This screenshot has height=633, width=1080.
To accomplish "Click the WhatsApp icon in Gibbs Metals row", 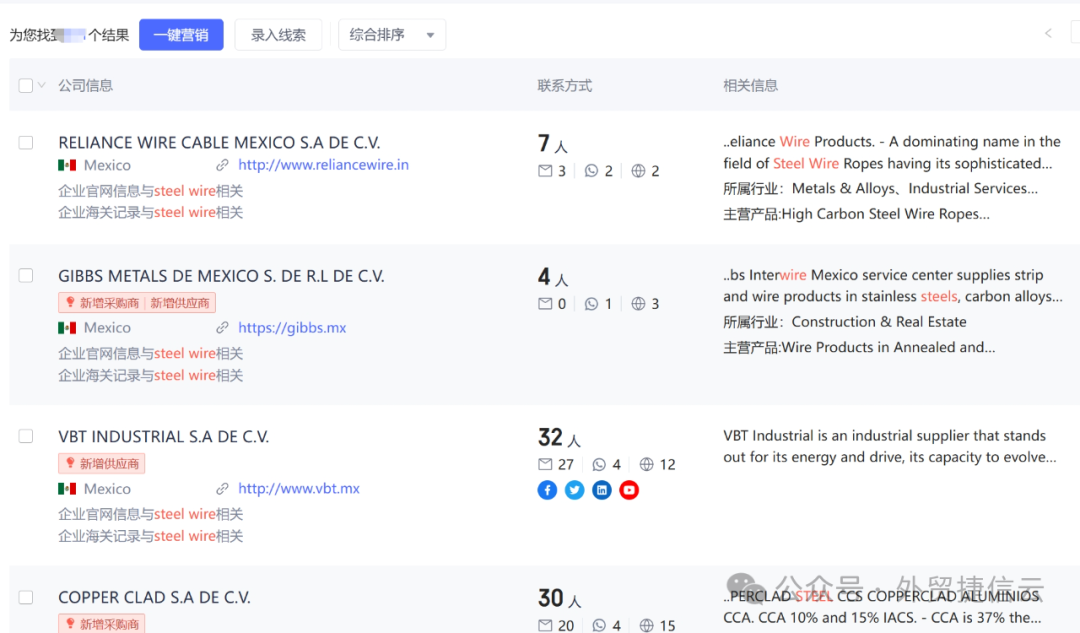I will [591, 304].
